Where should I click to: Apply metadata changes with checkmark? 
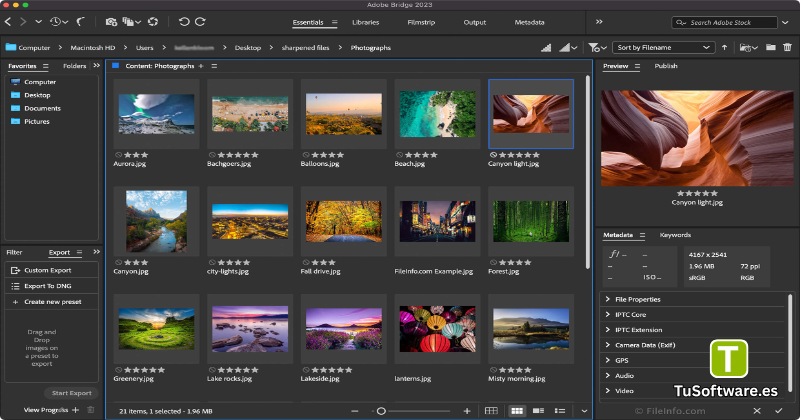pyautogui.click(x=779, y=411)
